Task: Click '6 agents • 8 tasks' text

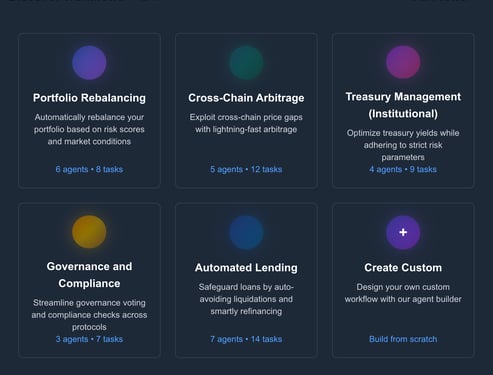Action: point(89,169)
